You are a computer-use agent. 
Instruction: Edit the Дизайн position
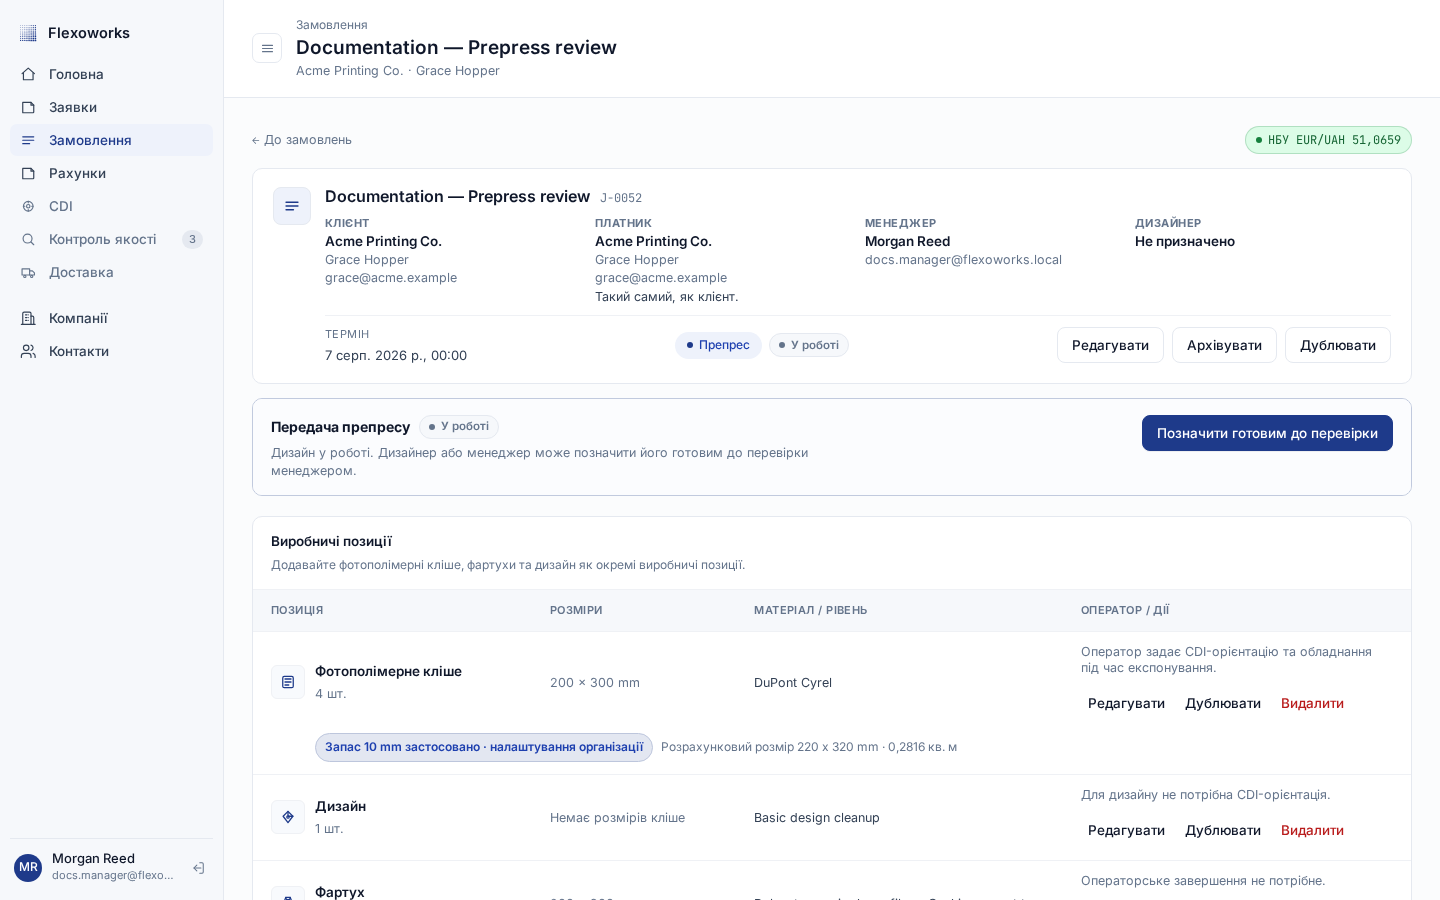[1126, 830]
